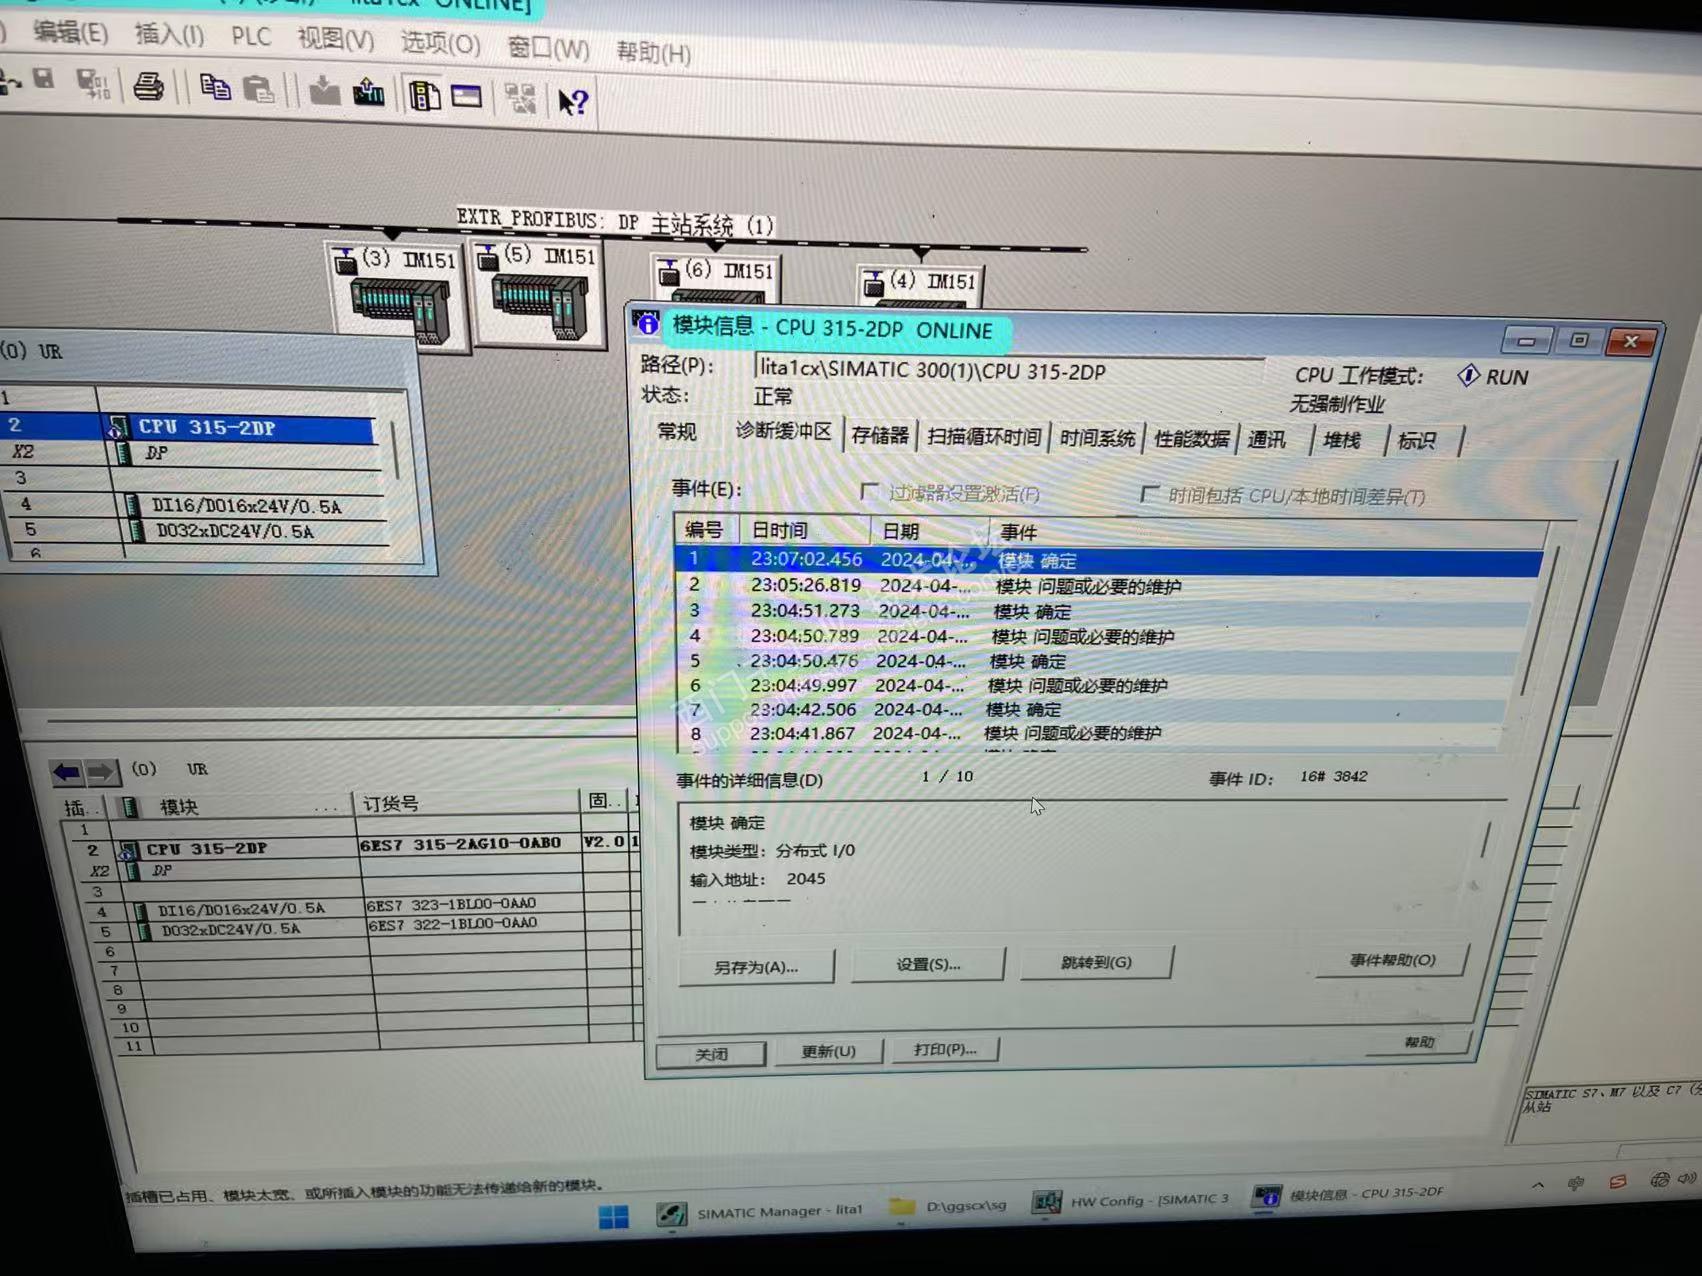Image resolution: width=1702 pixels, height=1276 pixels.
Task: Click the Save floppy disk toolbar icon
Action: pos(44,79)
